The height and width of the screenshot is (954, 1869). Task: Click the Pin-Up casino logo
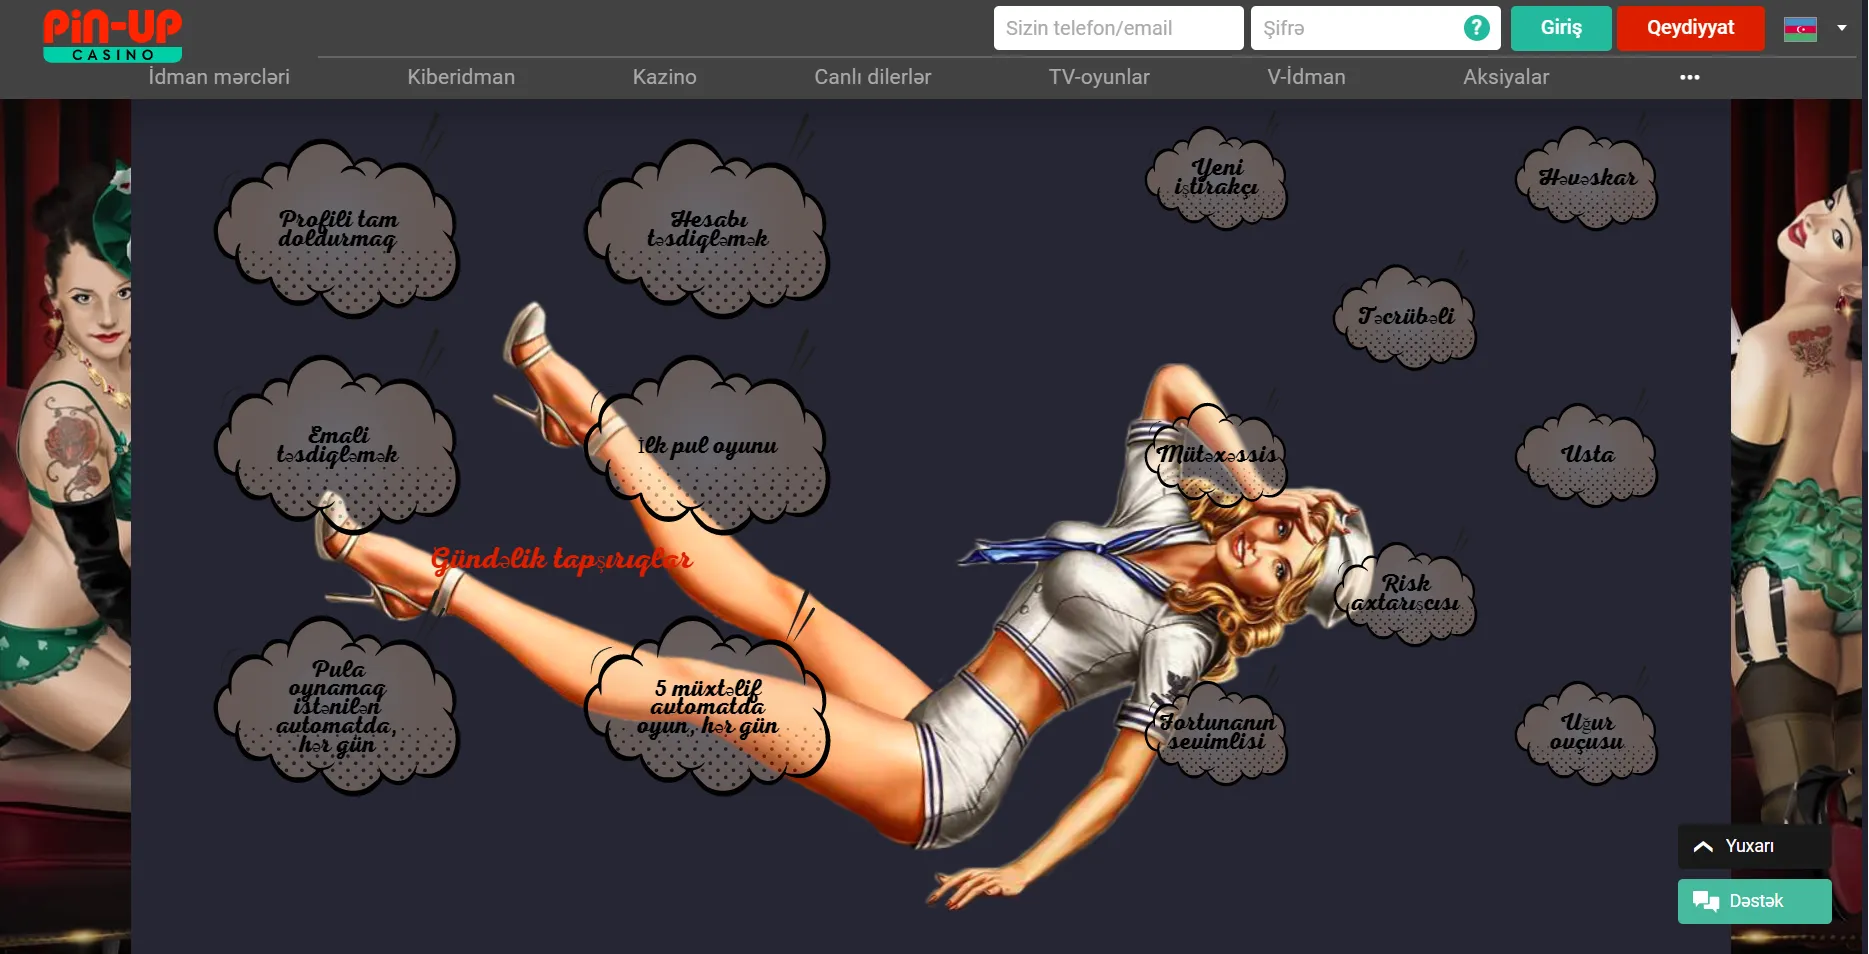112,28
